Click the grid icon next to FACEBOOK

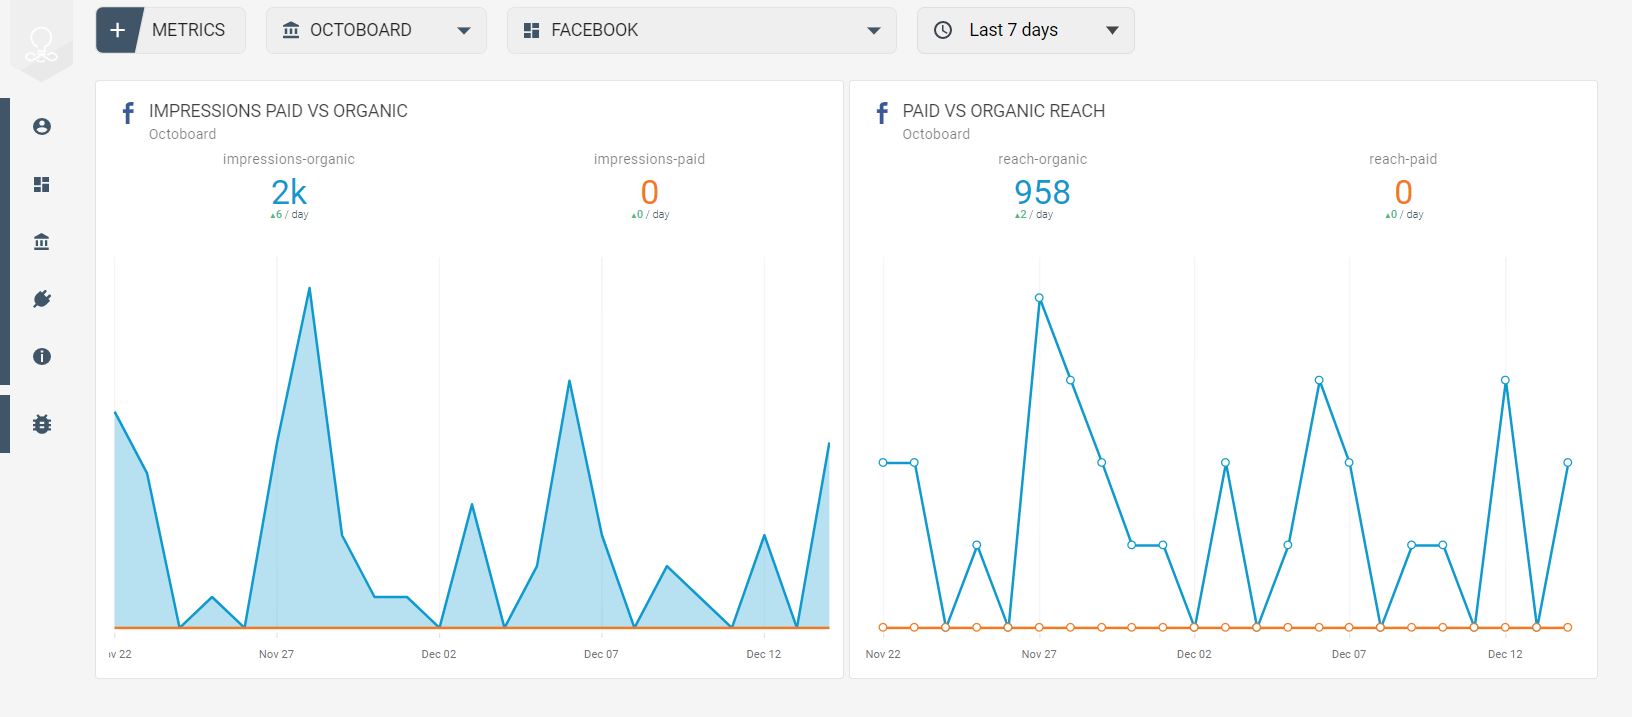(532, 31)
